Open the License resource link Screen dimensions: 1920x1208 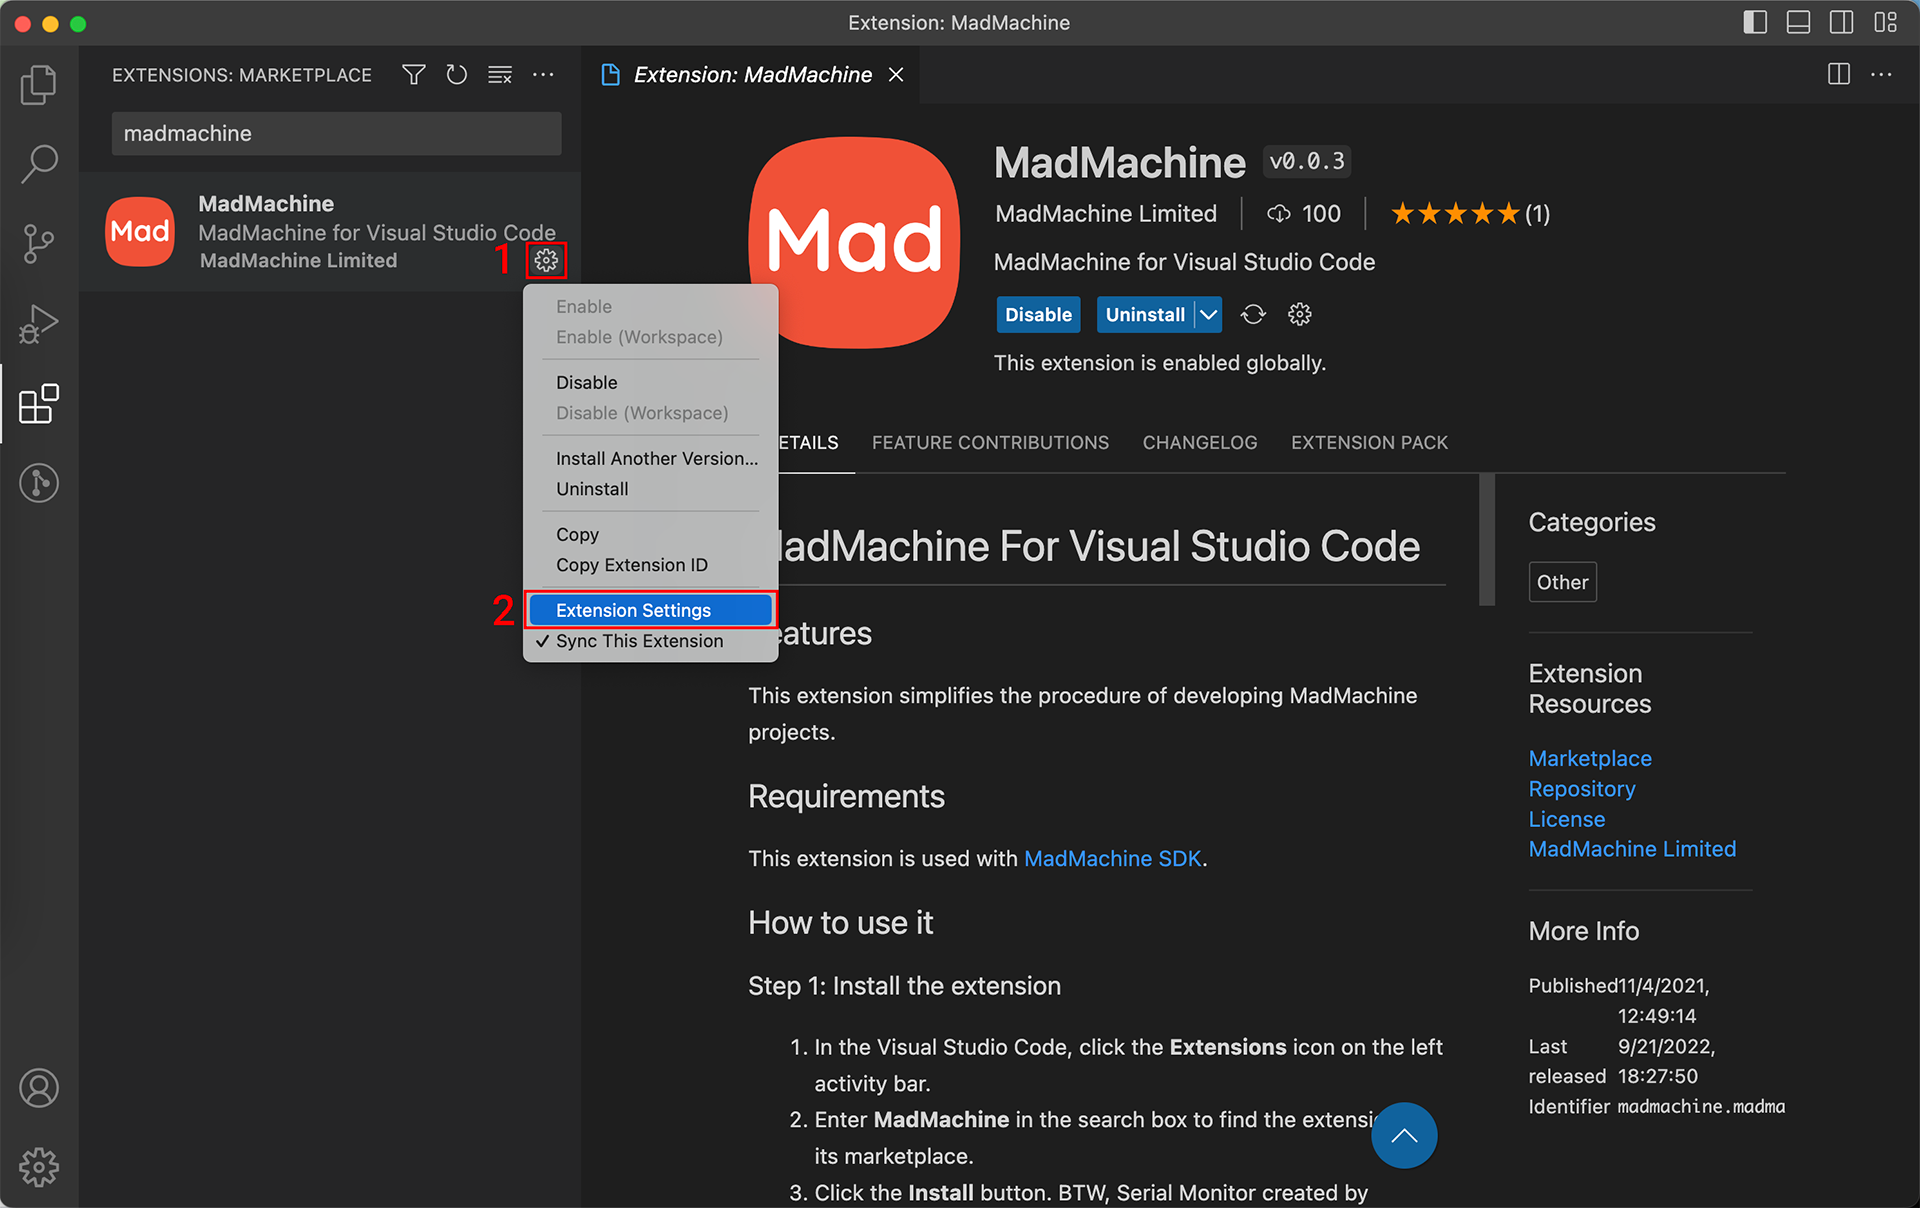pos(1567,819)
